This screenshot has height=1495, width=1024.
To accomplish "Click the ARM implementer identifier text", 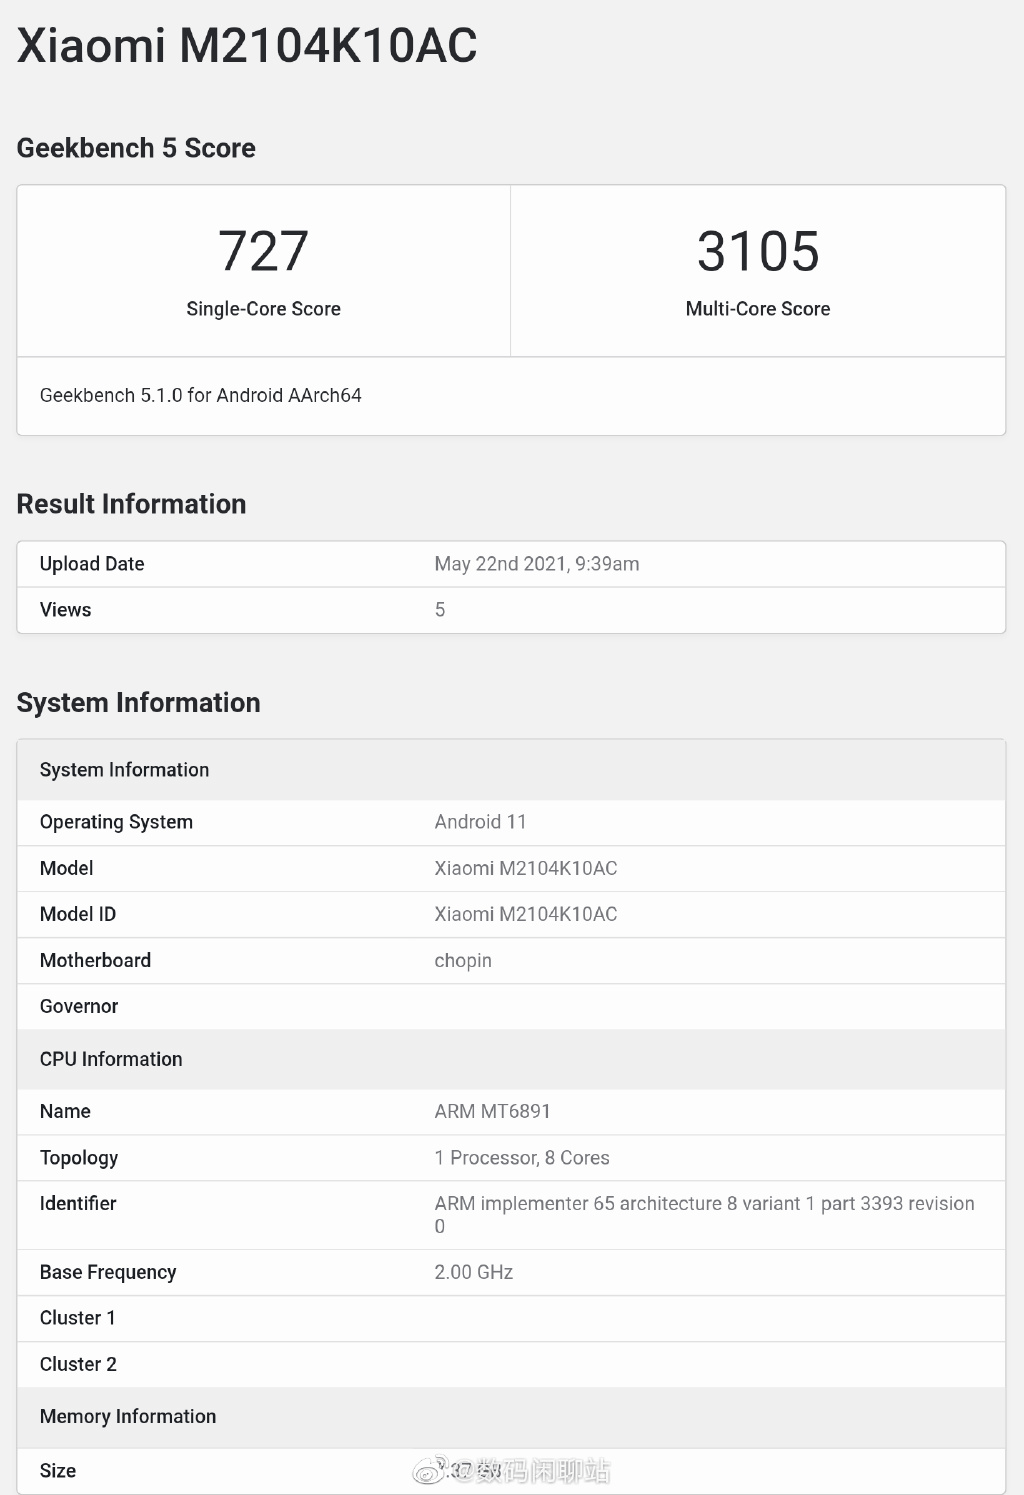I will [704, 1204].
